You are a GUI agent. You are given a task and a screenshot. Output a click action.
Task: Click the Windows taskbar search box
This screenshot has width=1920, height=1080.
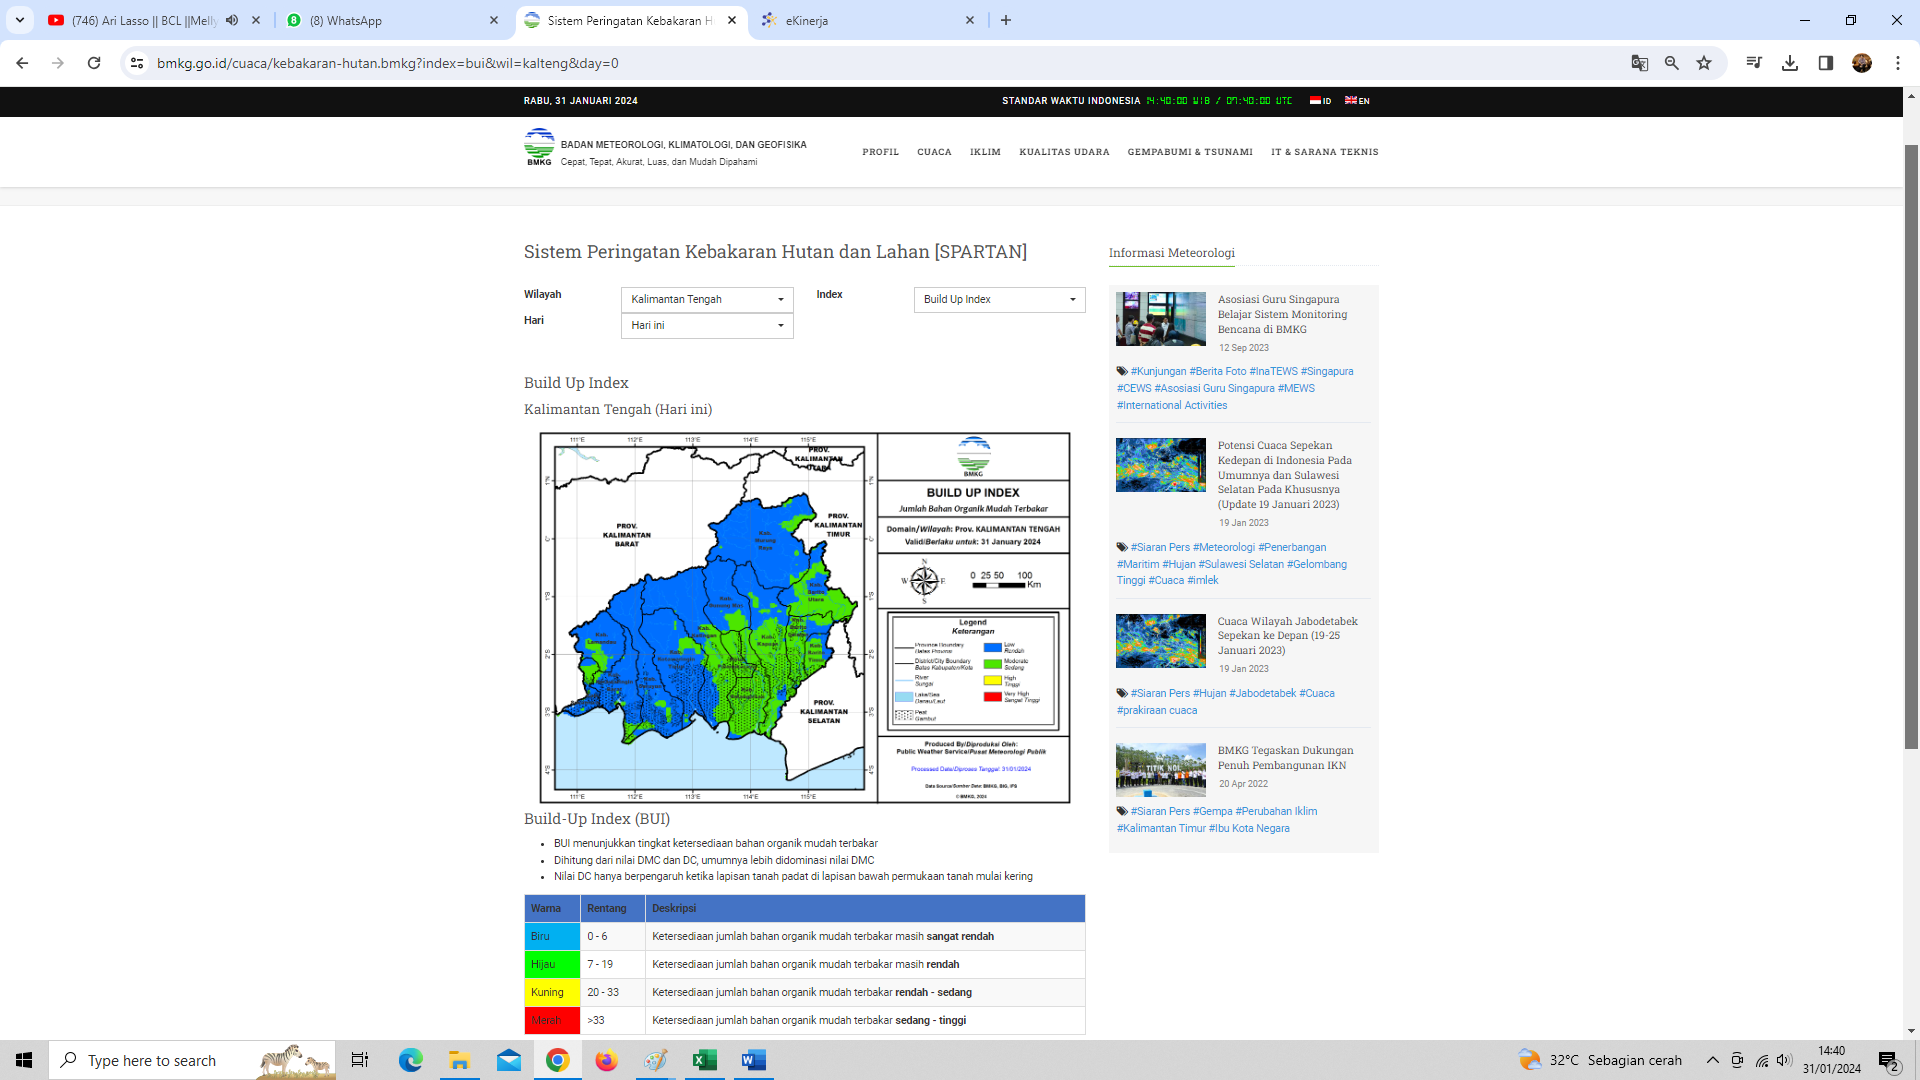coord(192,1060)
